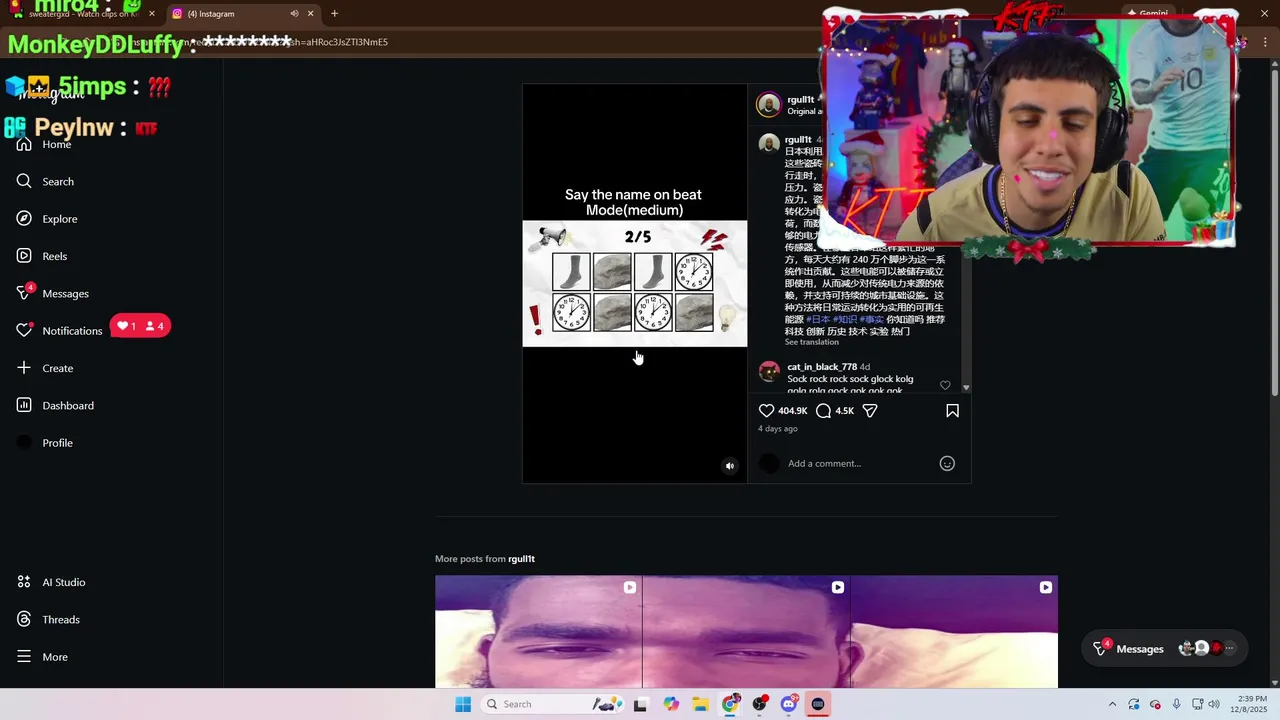Open Profile from sidebar
This screenshot has height=720, width=1280.
(x=44, y=442)
